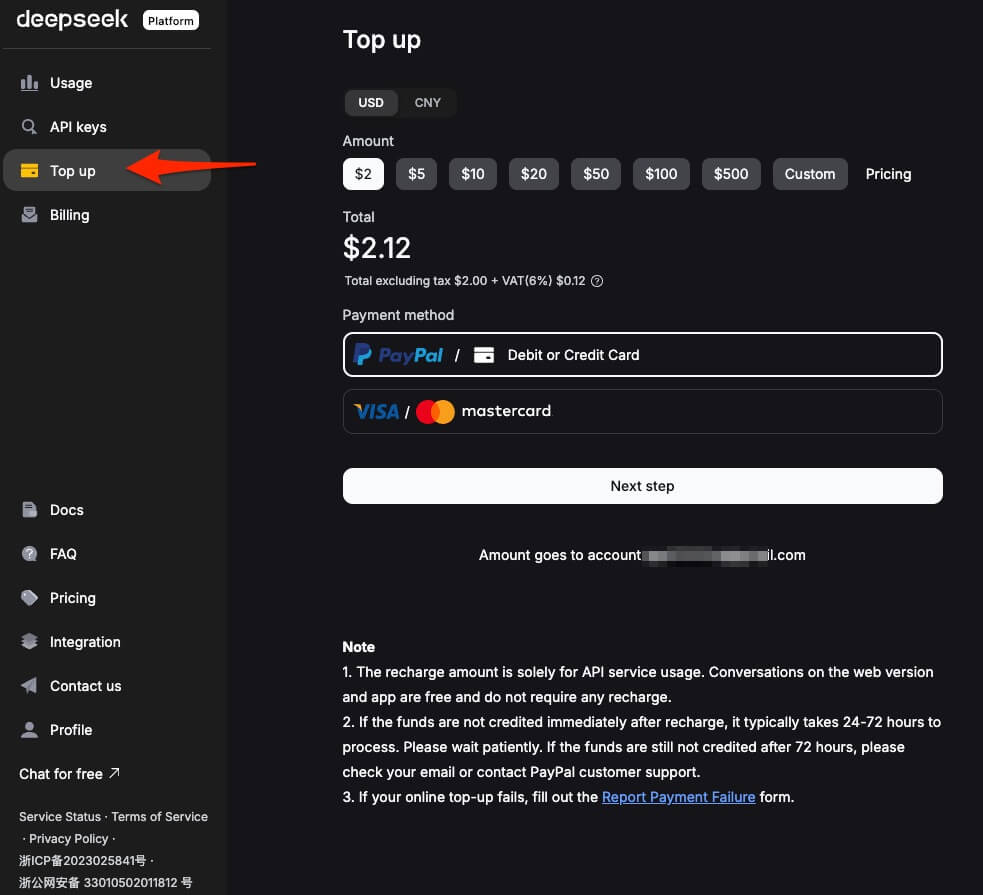Click the API keys magnifier icon
983x895 pixels.
29,127
